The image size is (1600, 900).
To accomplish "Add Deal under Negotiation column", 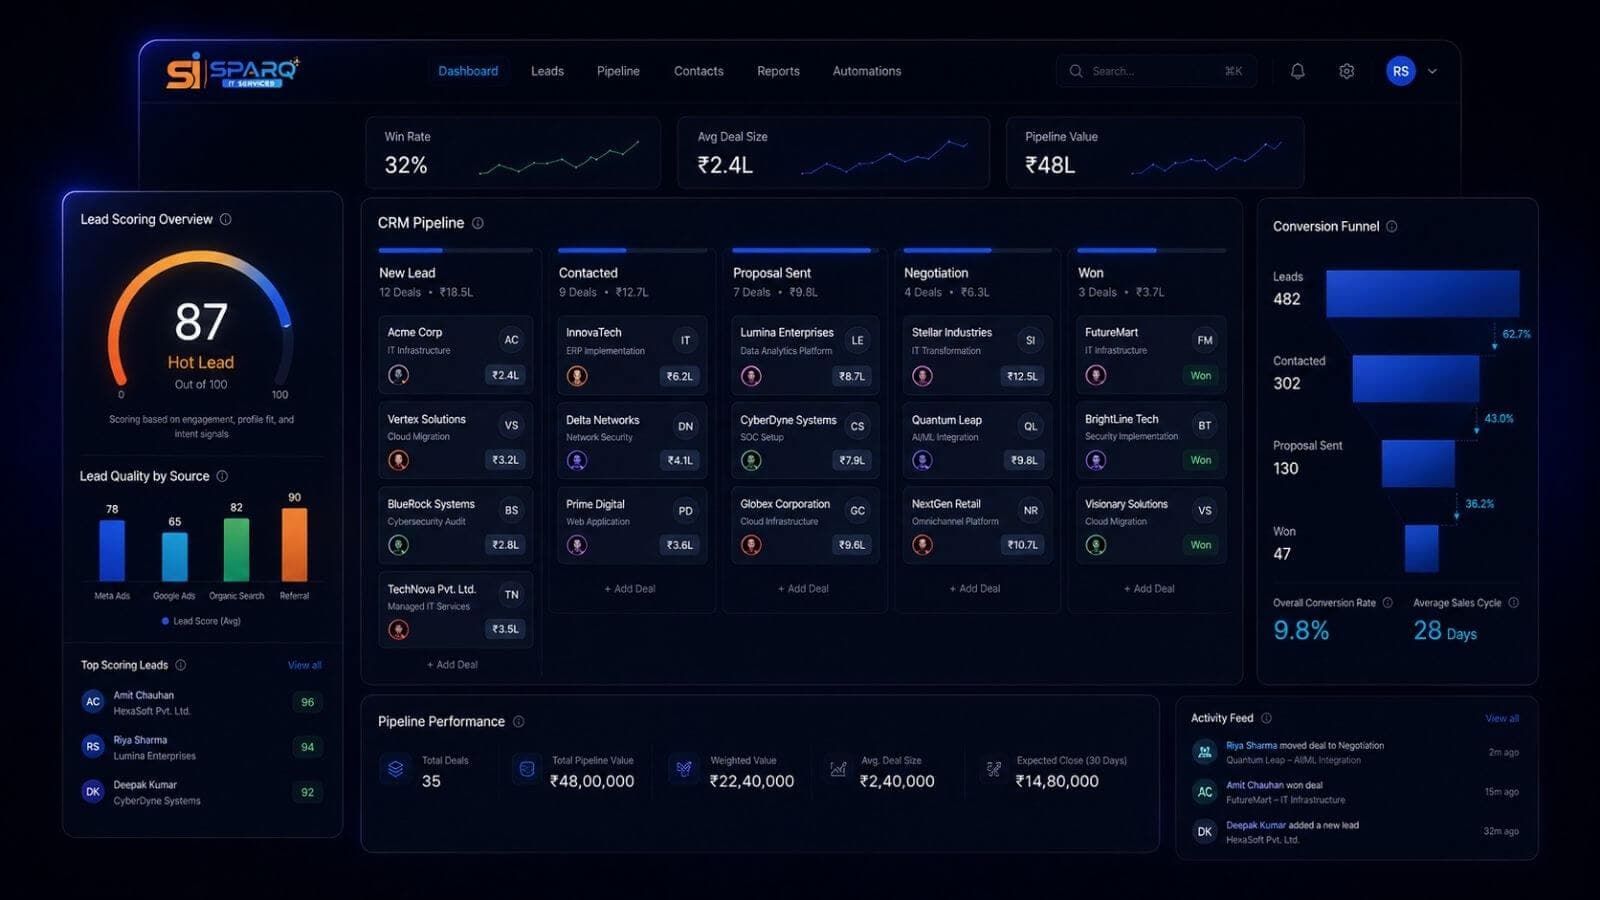I will click(x=975, y=588).
